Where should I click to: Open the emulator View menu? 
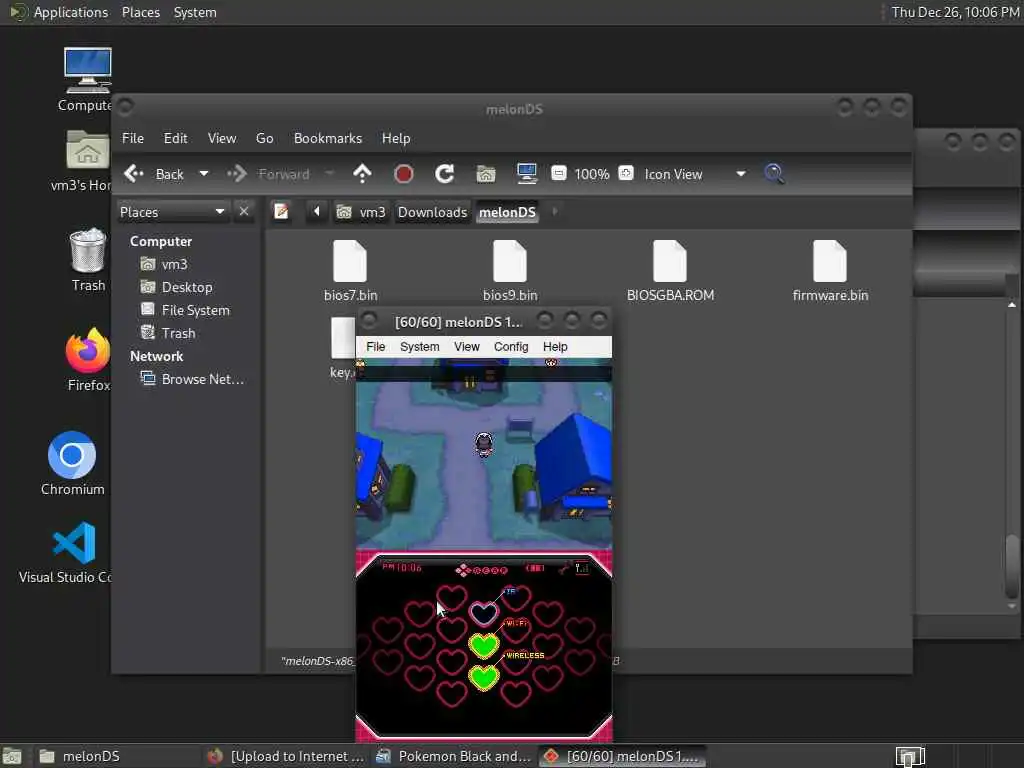(466, 347)
